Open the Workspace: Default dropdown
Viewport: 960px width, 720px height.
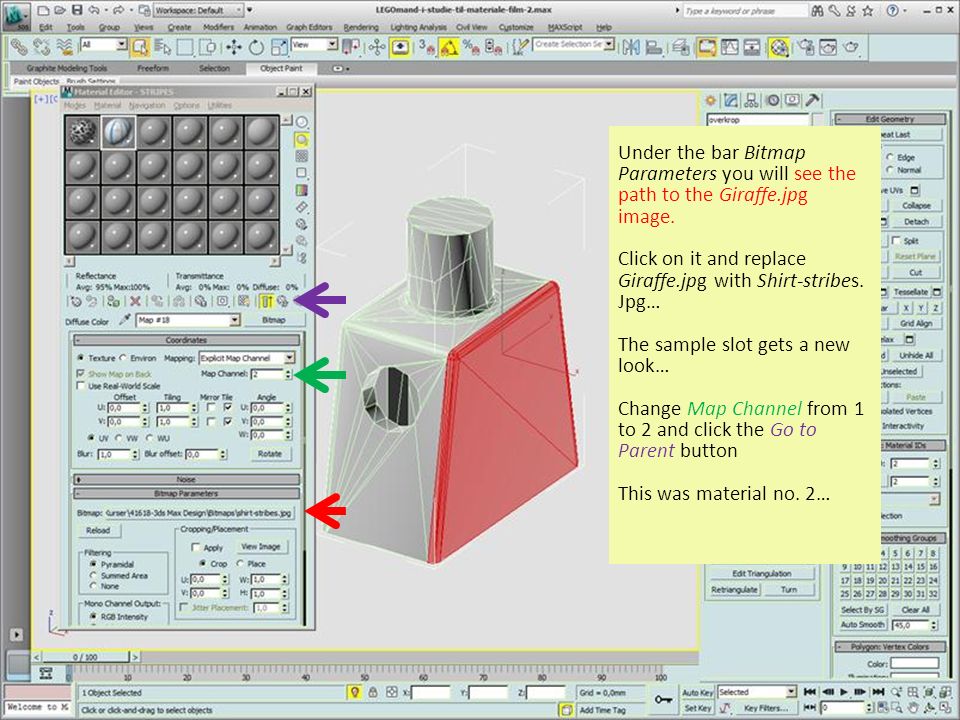pos(198,10)
